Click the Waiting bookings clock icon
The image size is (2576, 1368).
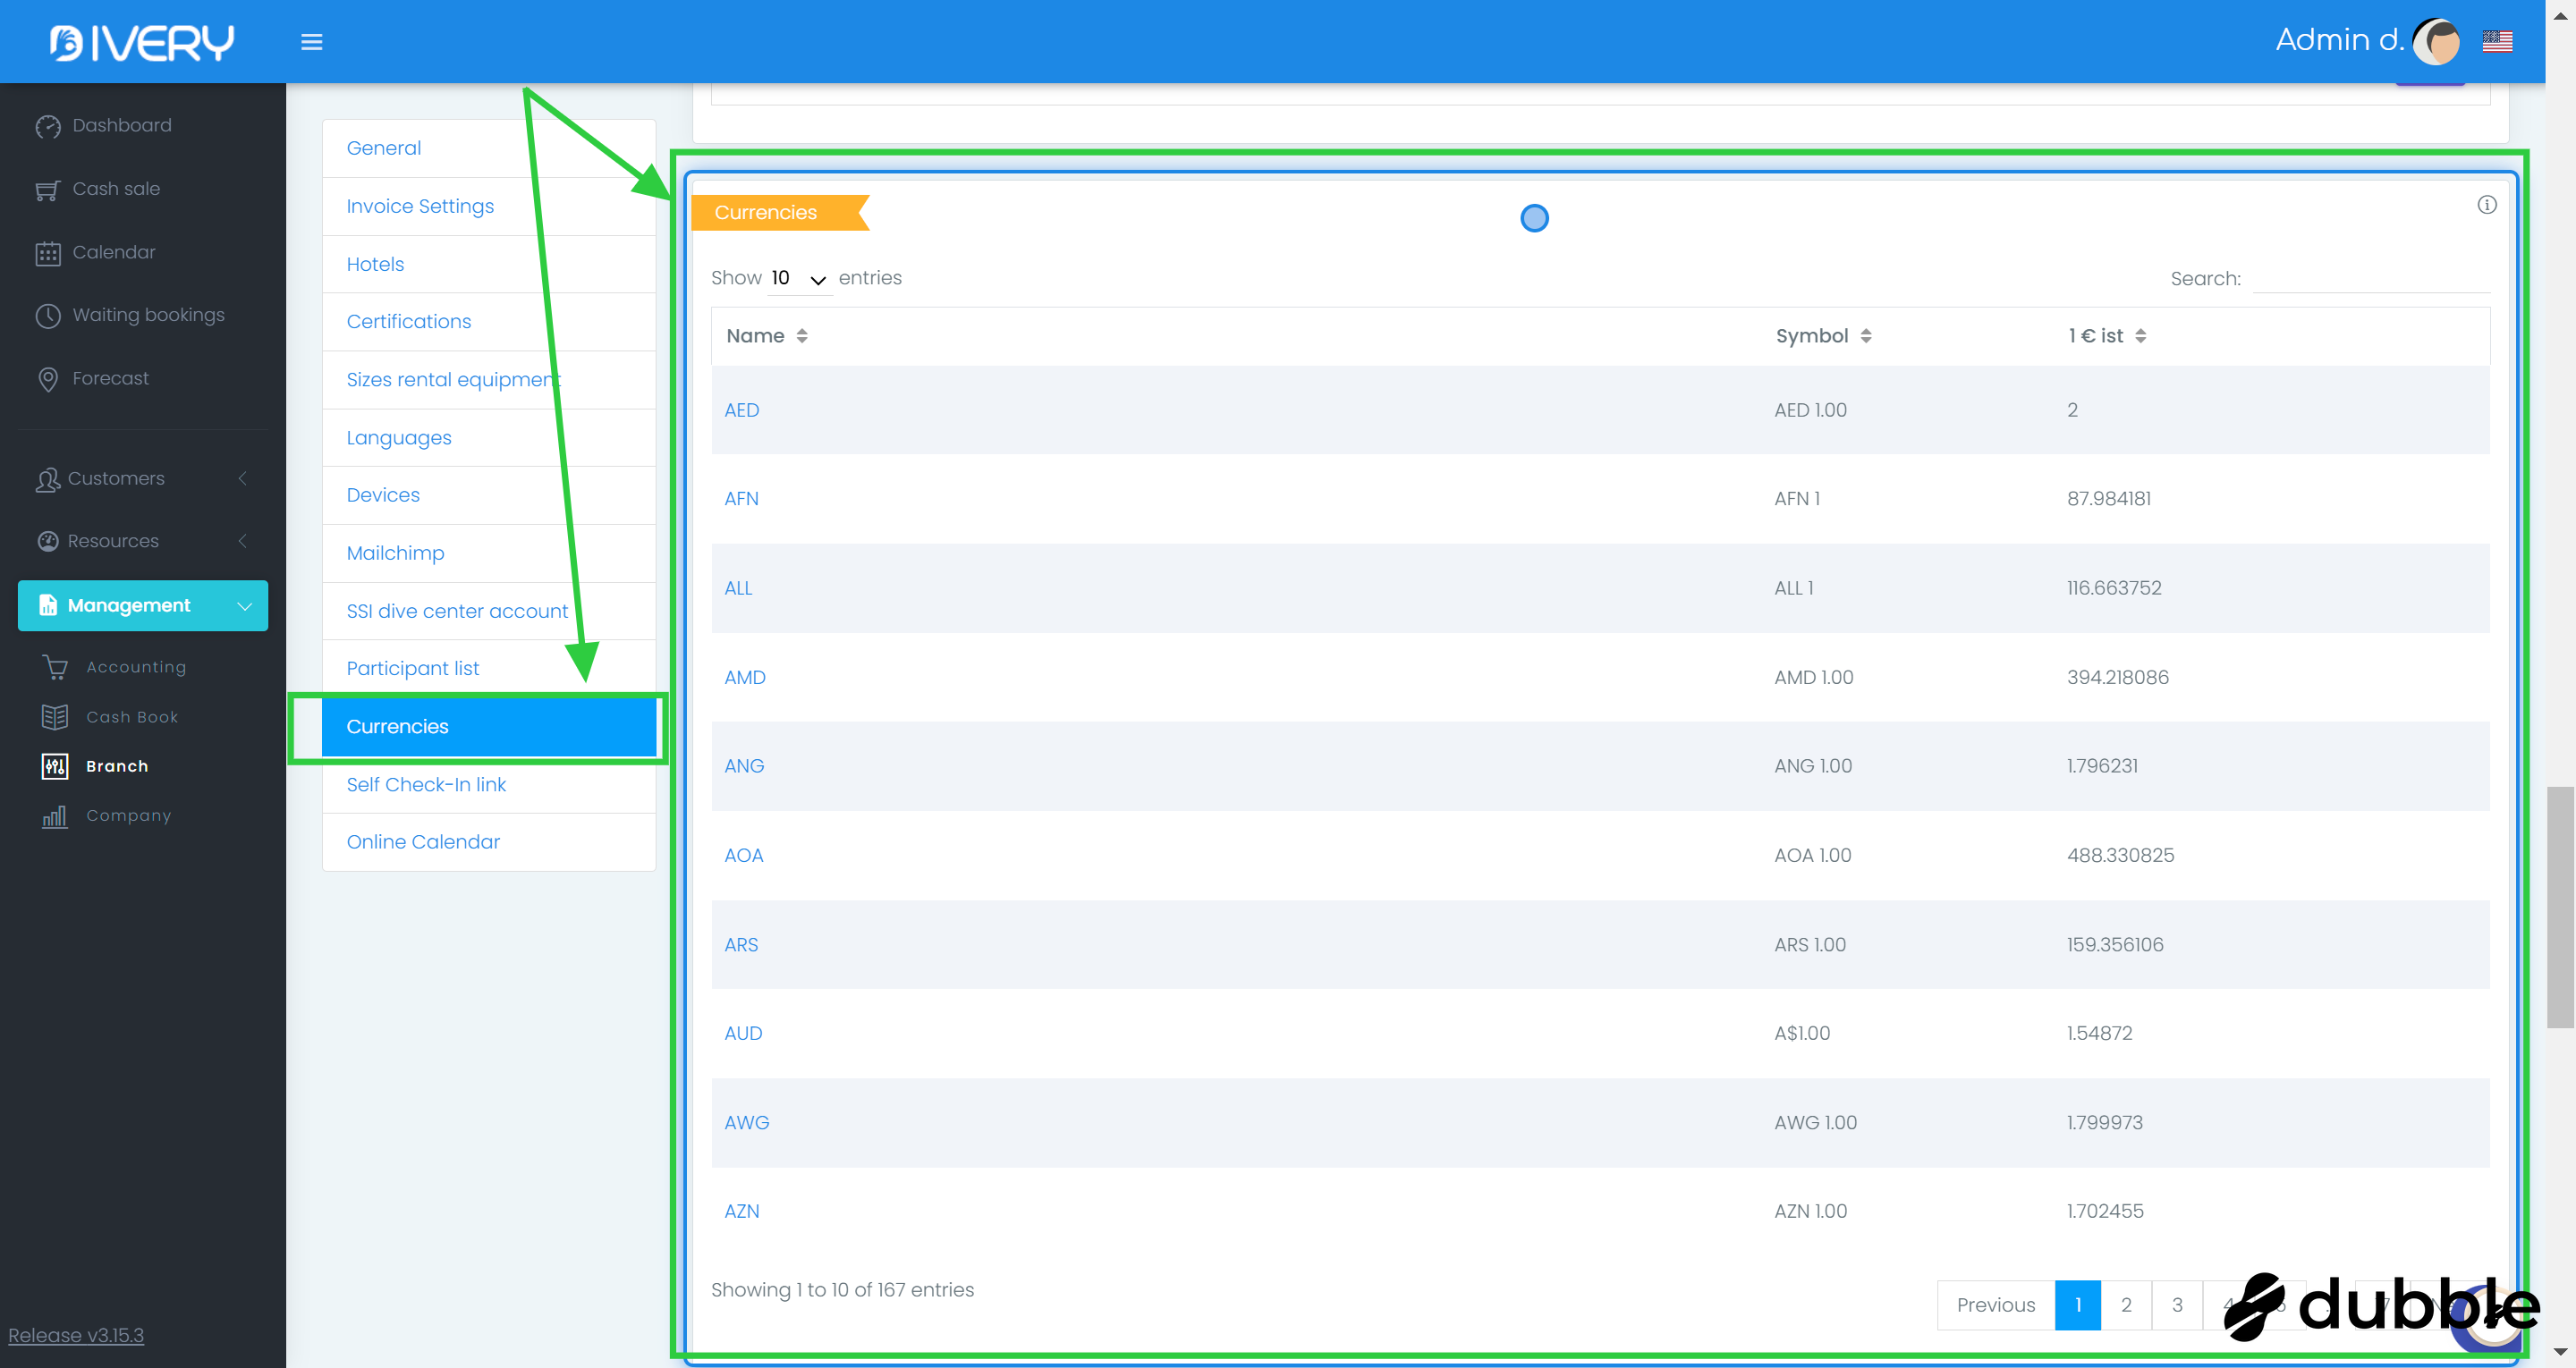[x=47, y=316]
